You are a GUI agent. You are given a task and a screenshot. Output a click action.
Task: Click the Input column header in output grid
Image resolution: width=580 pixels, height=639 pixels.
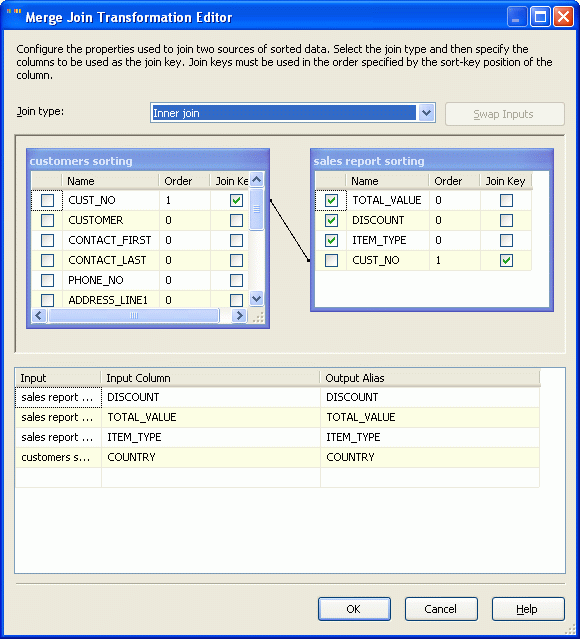(x=58, y=378)
